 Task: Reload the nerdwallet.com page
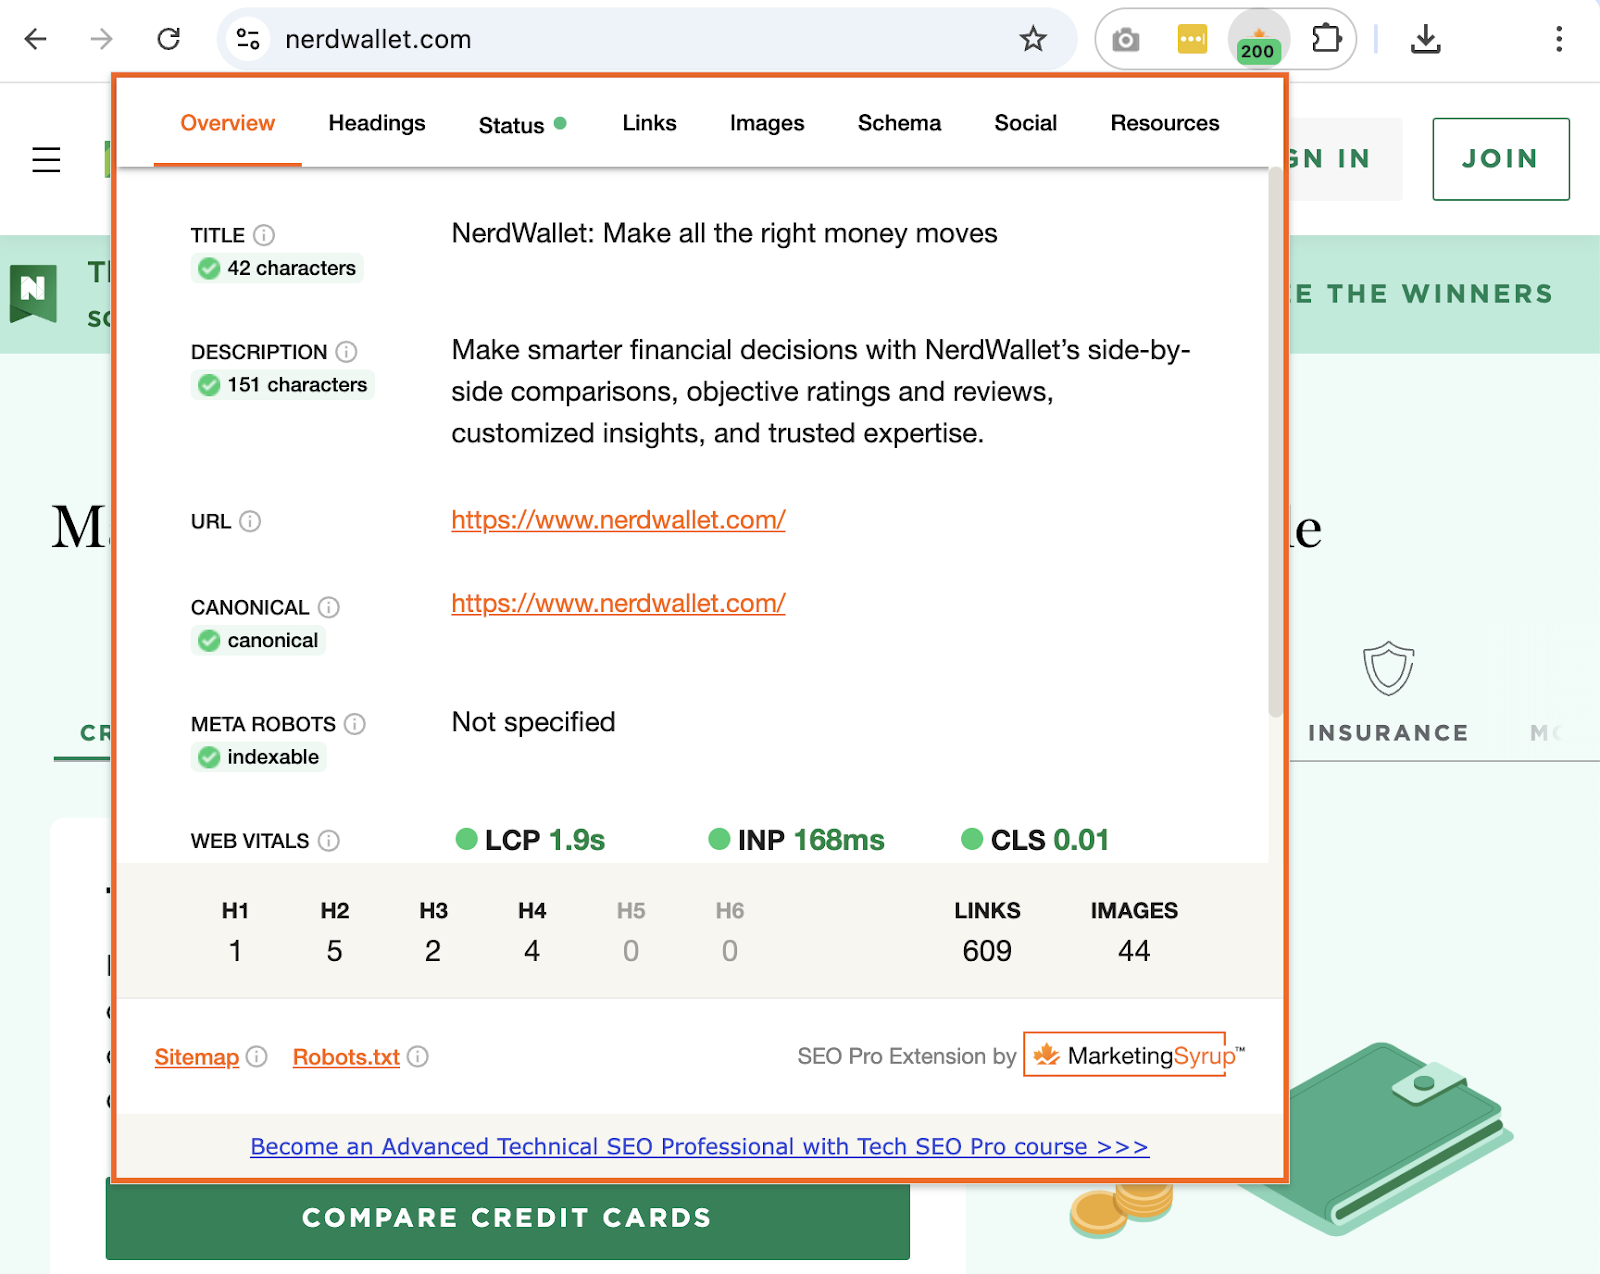[169, 39]
